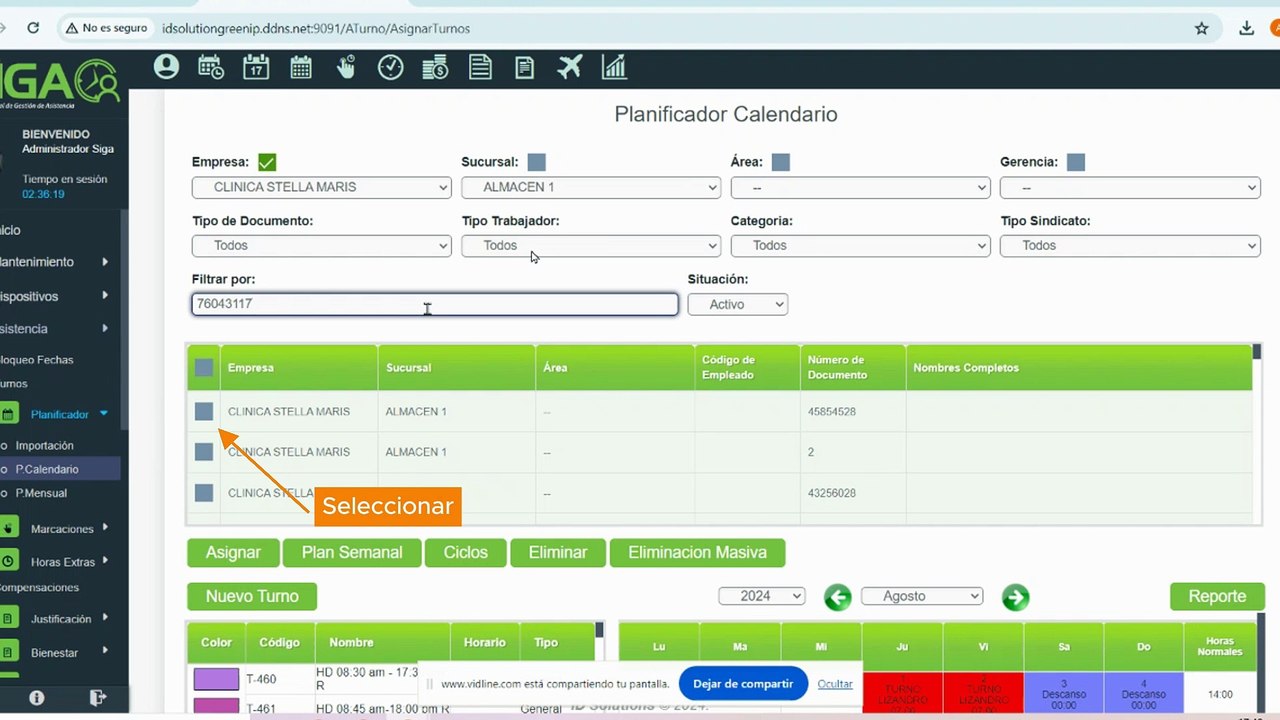
Task: Open the airplane vacations icon
Action: point(570,67)
